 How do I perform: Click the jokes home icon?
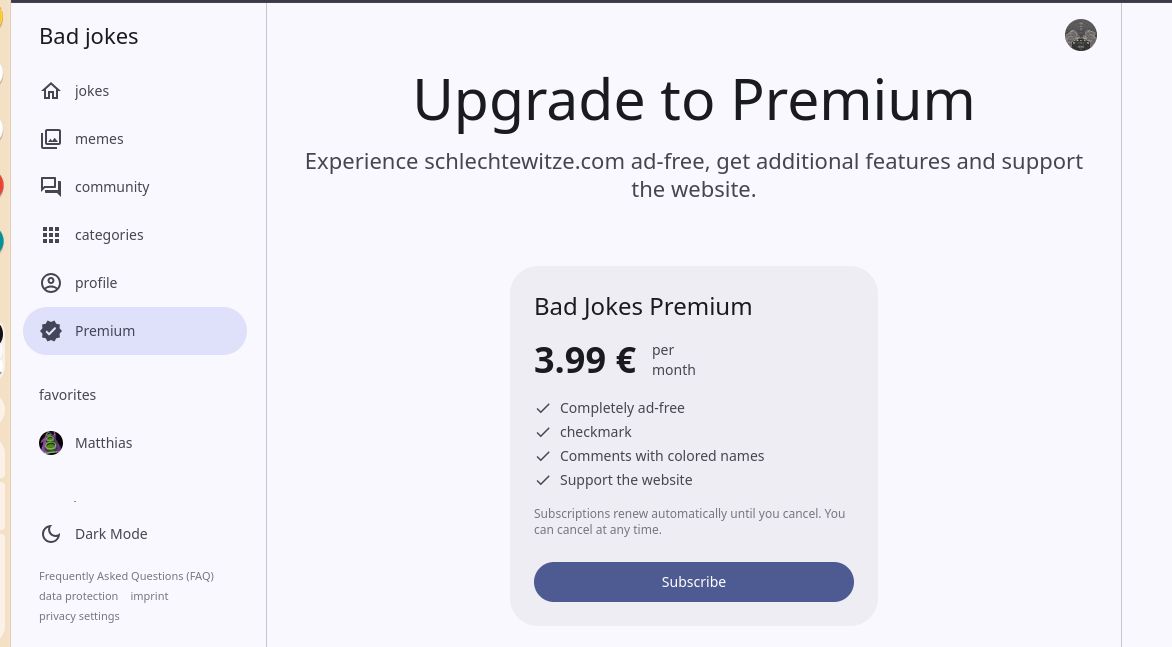51,91
